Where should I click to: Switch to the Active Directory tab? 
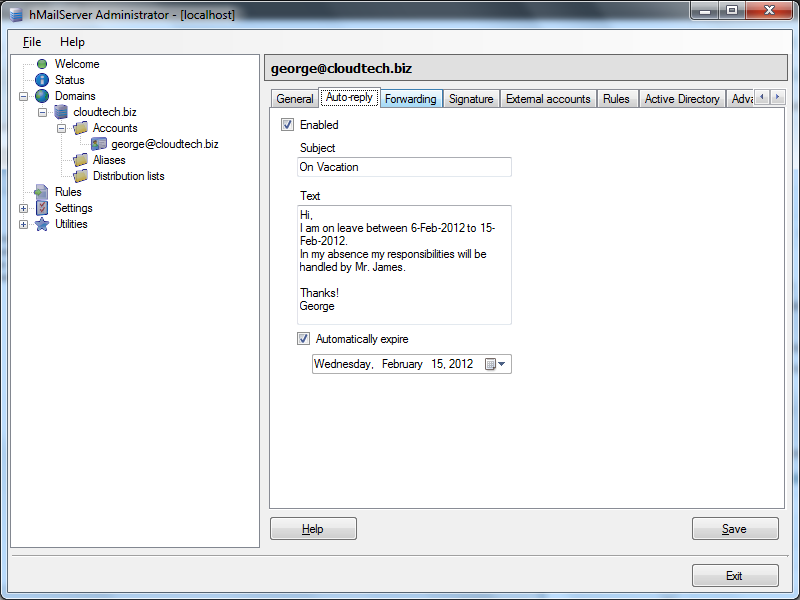click(x=682, y=99)
